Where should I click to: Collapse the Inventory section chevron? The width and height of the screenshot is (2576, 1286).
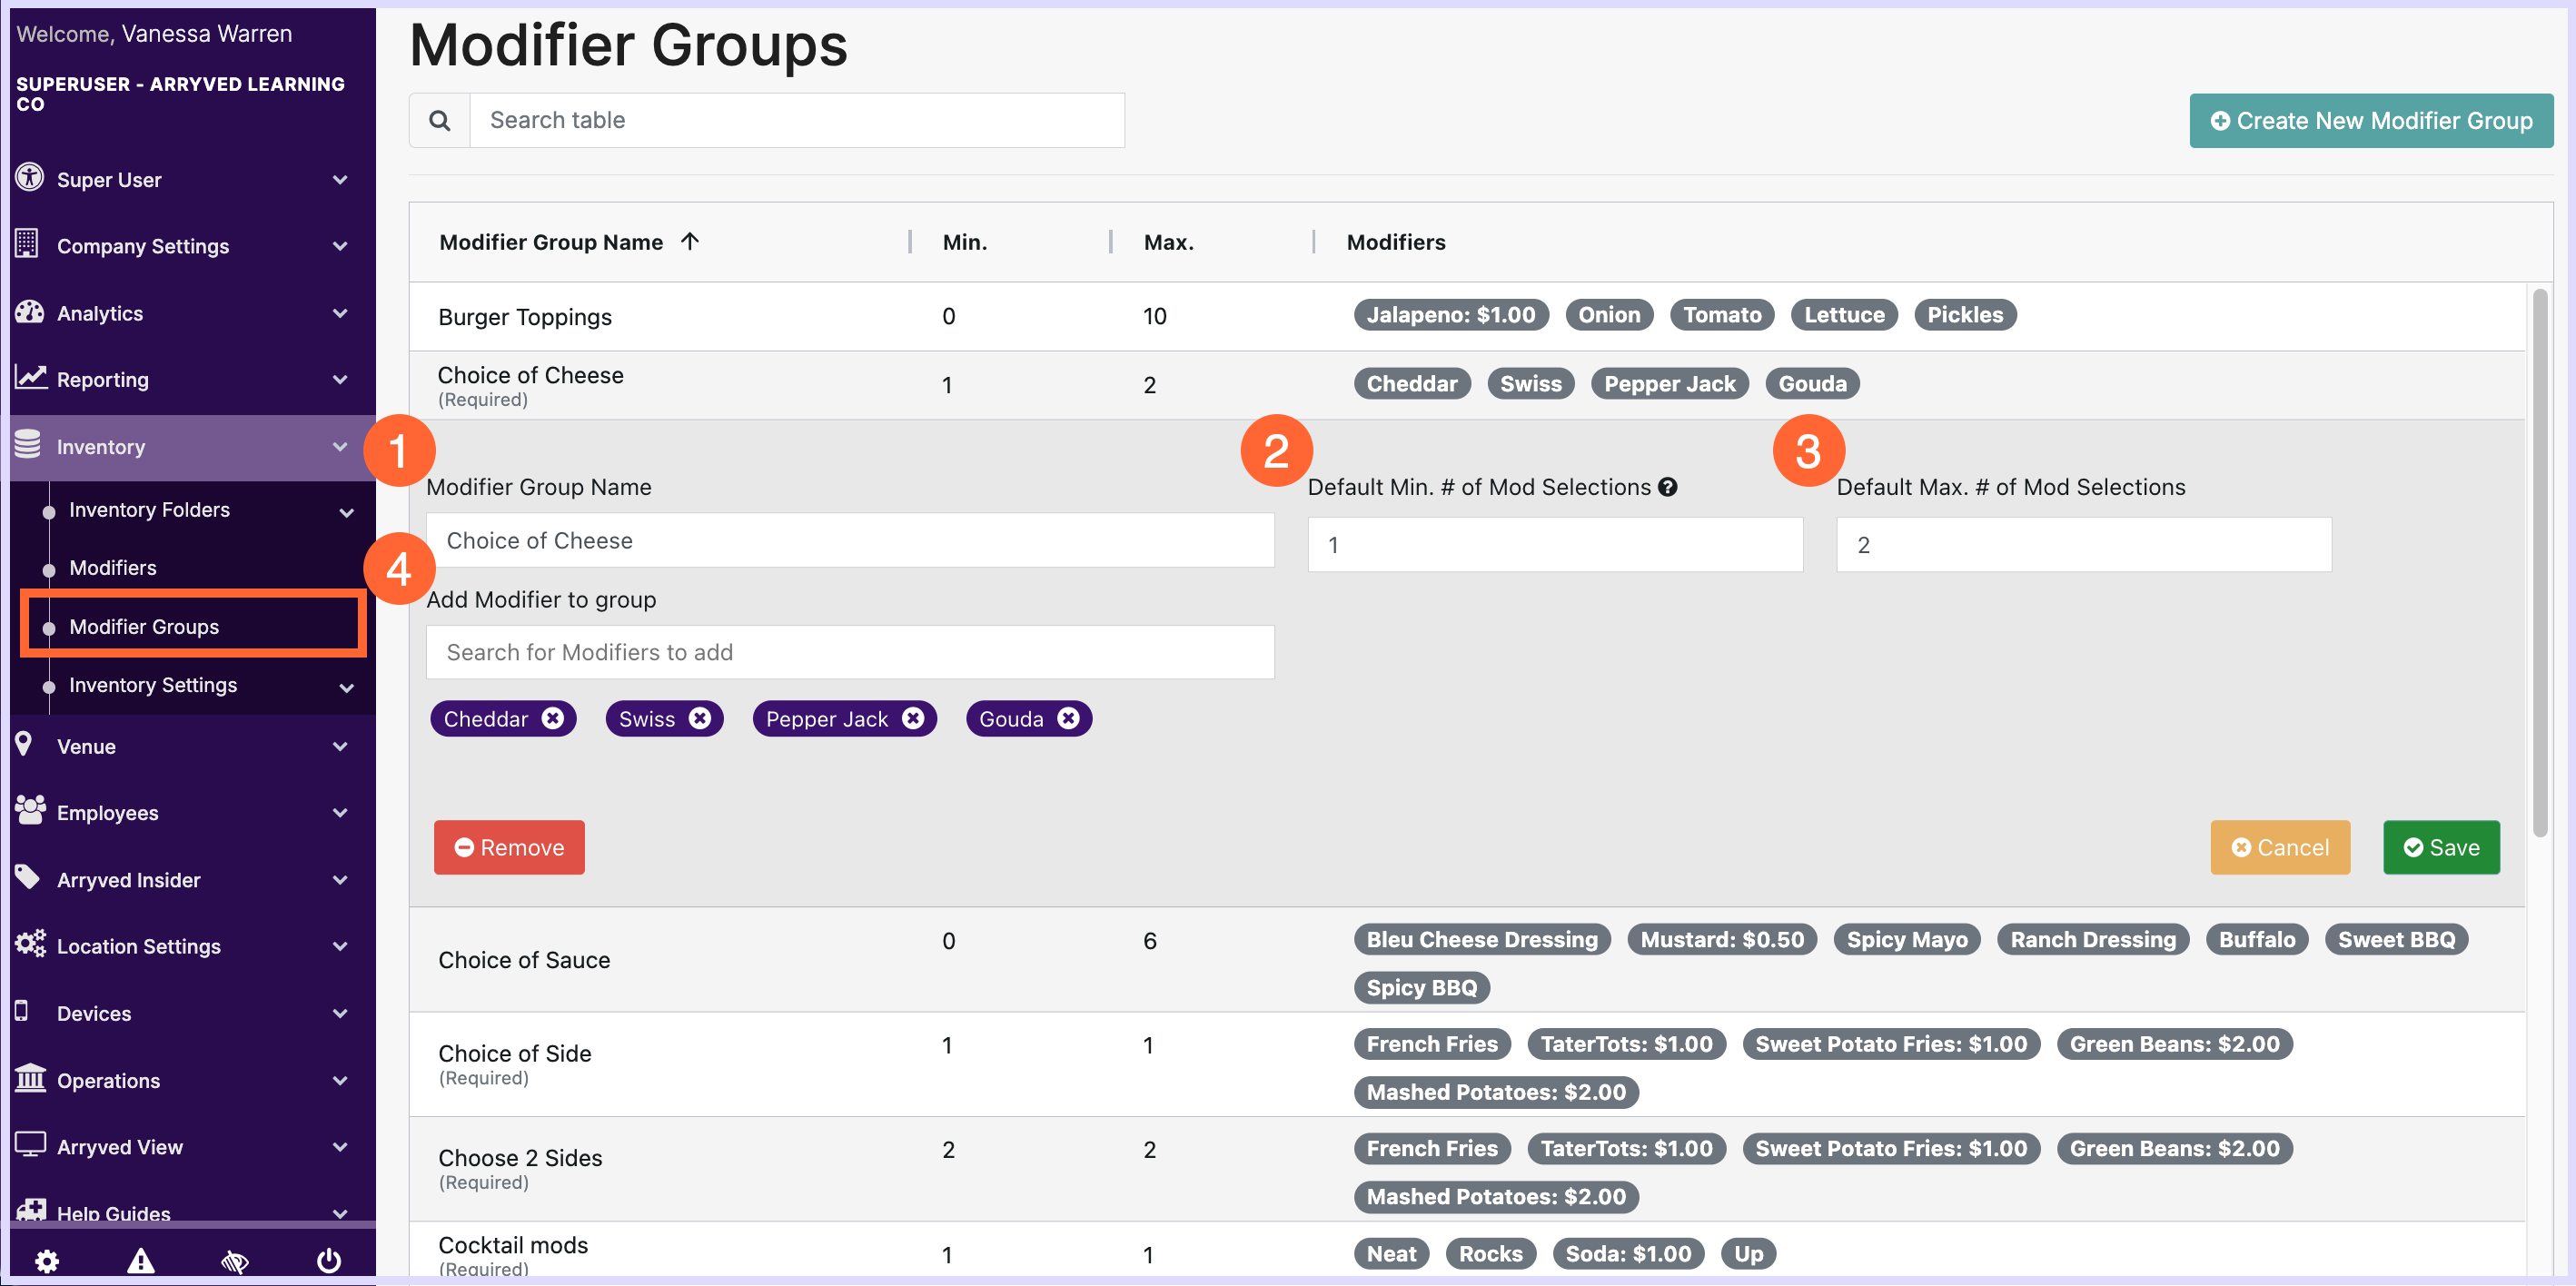click(x=340, y=447)
